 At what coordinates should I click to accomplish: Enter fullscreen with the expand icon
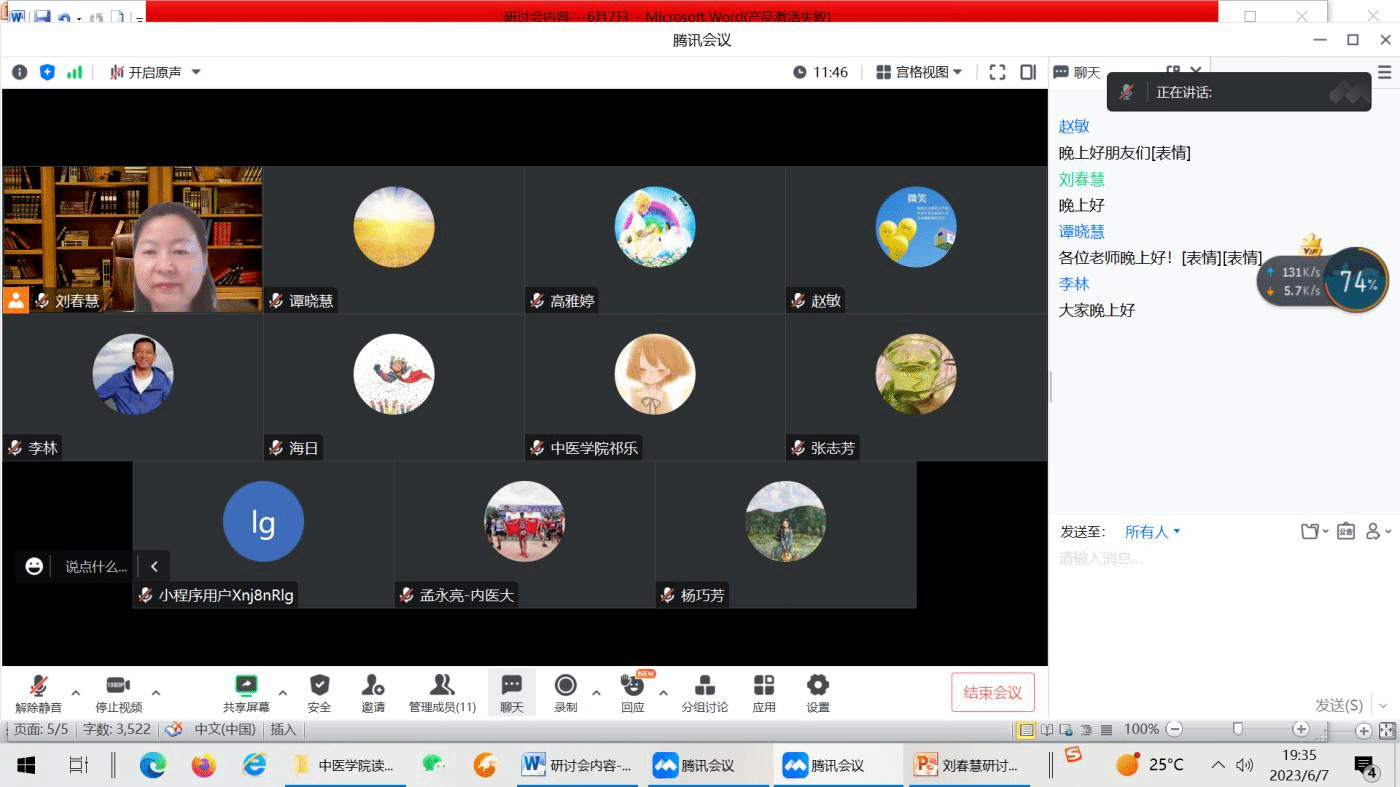[x=997, y=72]
